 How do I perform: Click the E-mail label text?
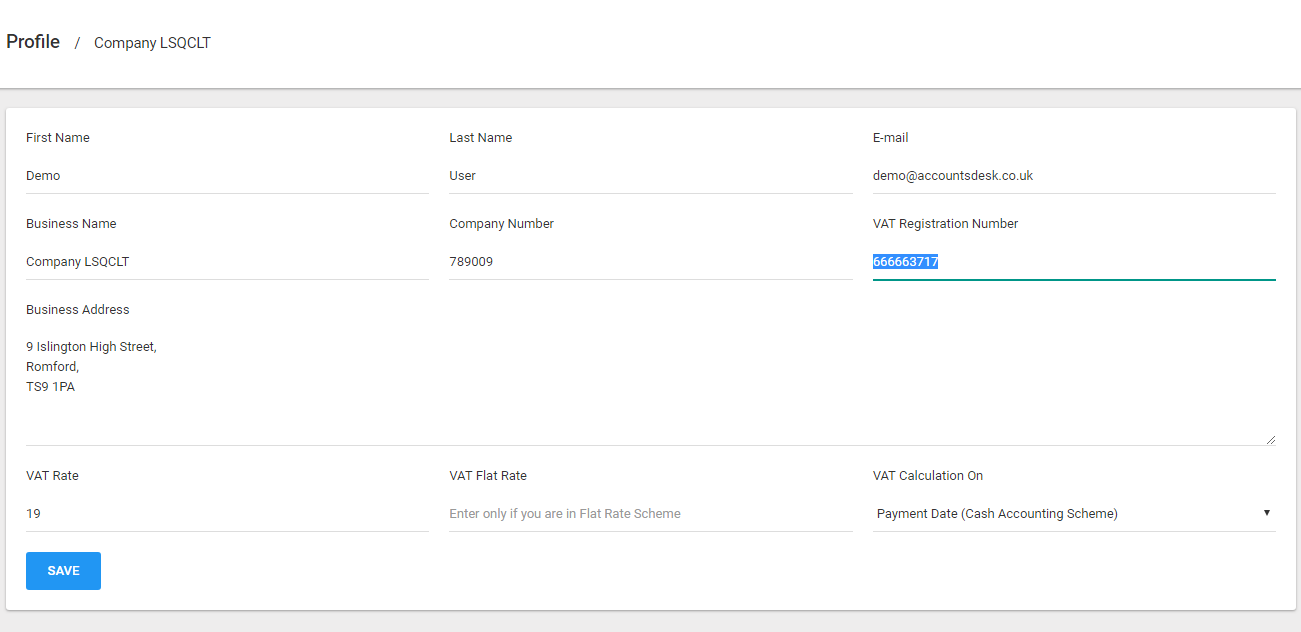890,138
